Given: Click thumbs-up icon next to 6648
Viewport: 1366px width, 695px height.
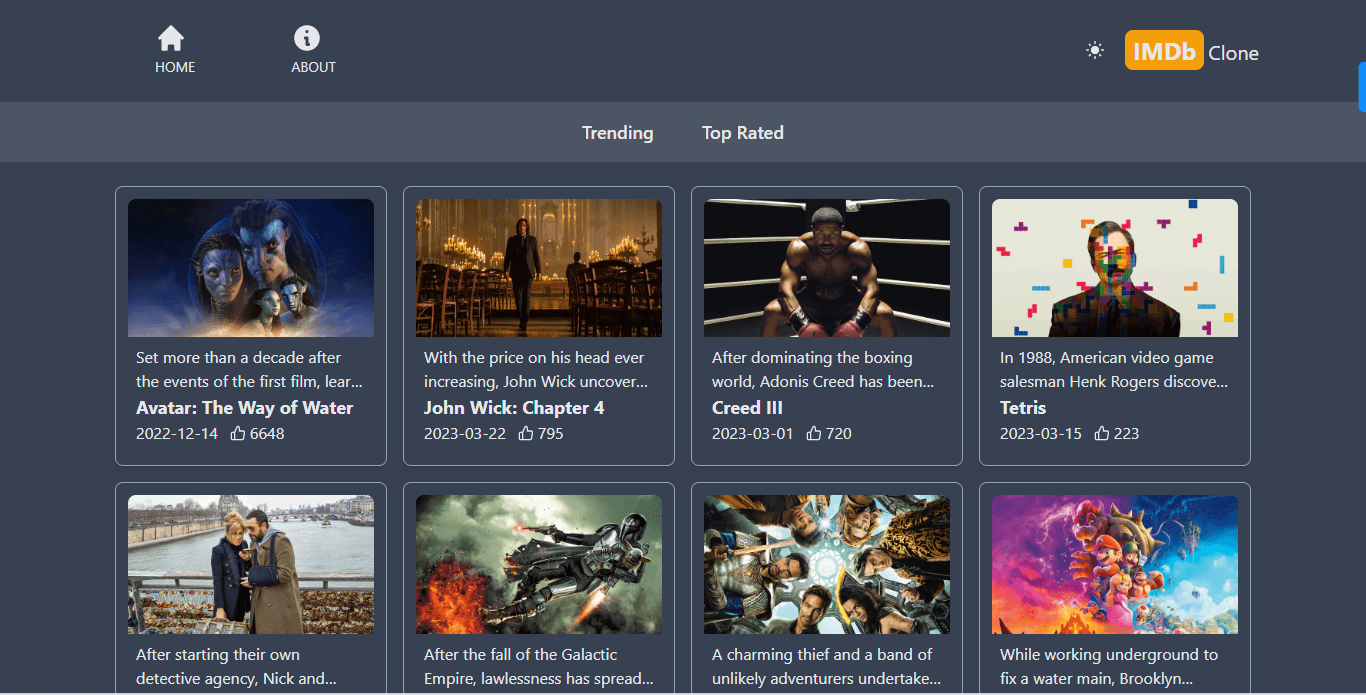Looking at the screenshot, I should [238, 433].
